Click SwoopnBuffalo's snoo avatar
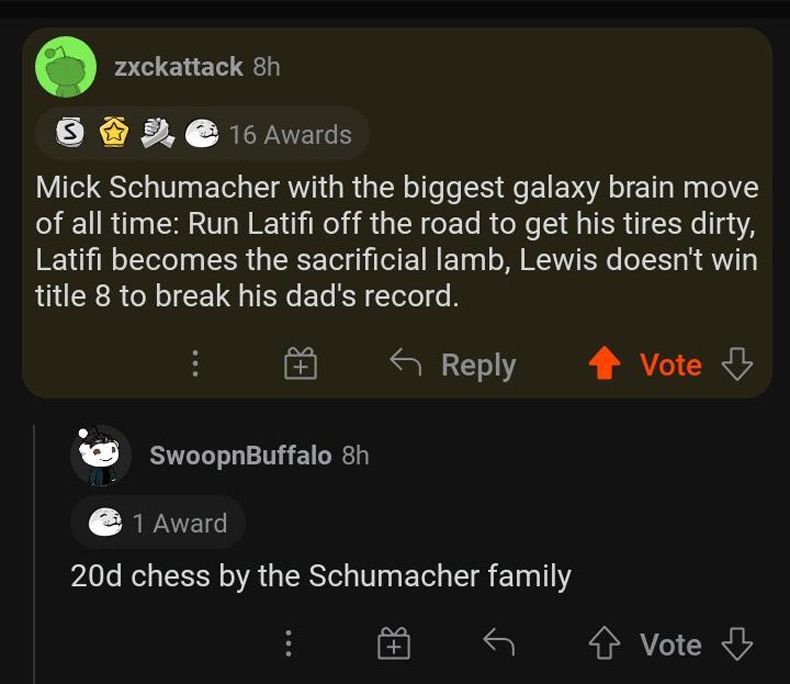The width and height of the screenshot is (790, 684). pos(101,455)
